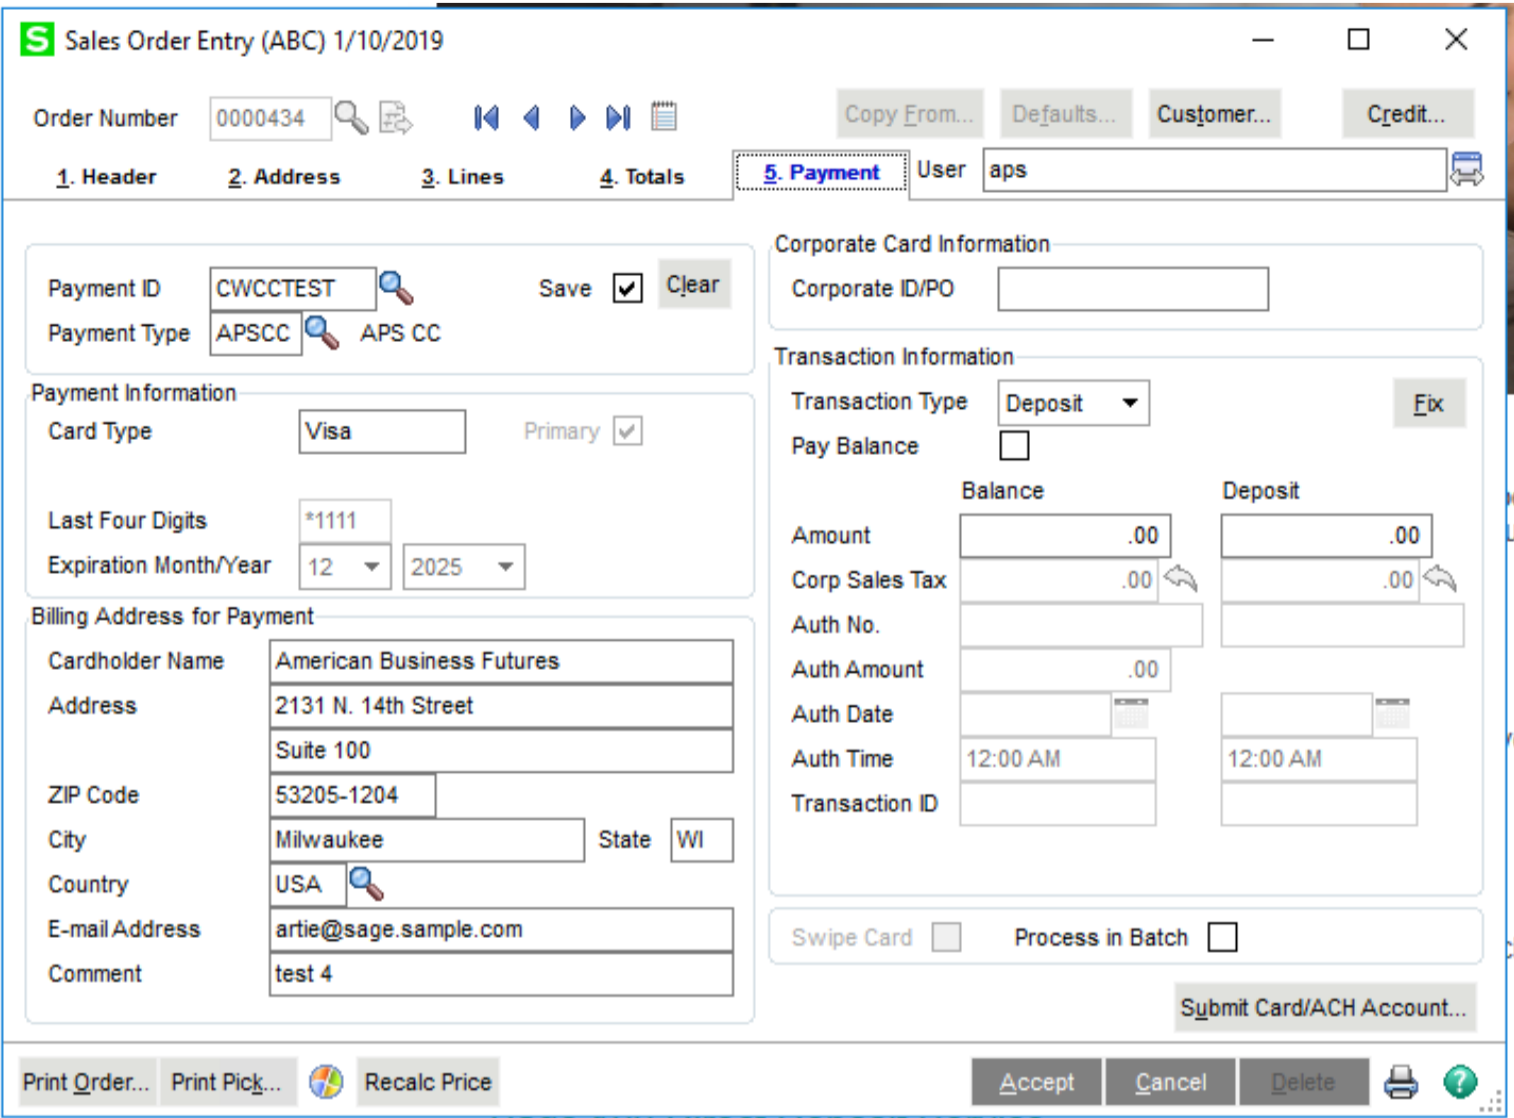Click the Help question mark icon

click(1458, 1081)
